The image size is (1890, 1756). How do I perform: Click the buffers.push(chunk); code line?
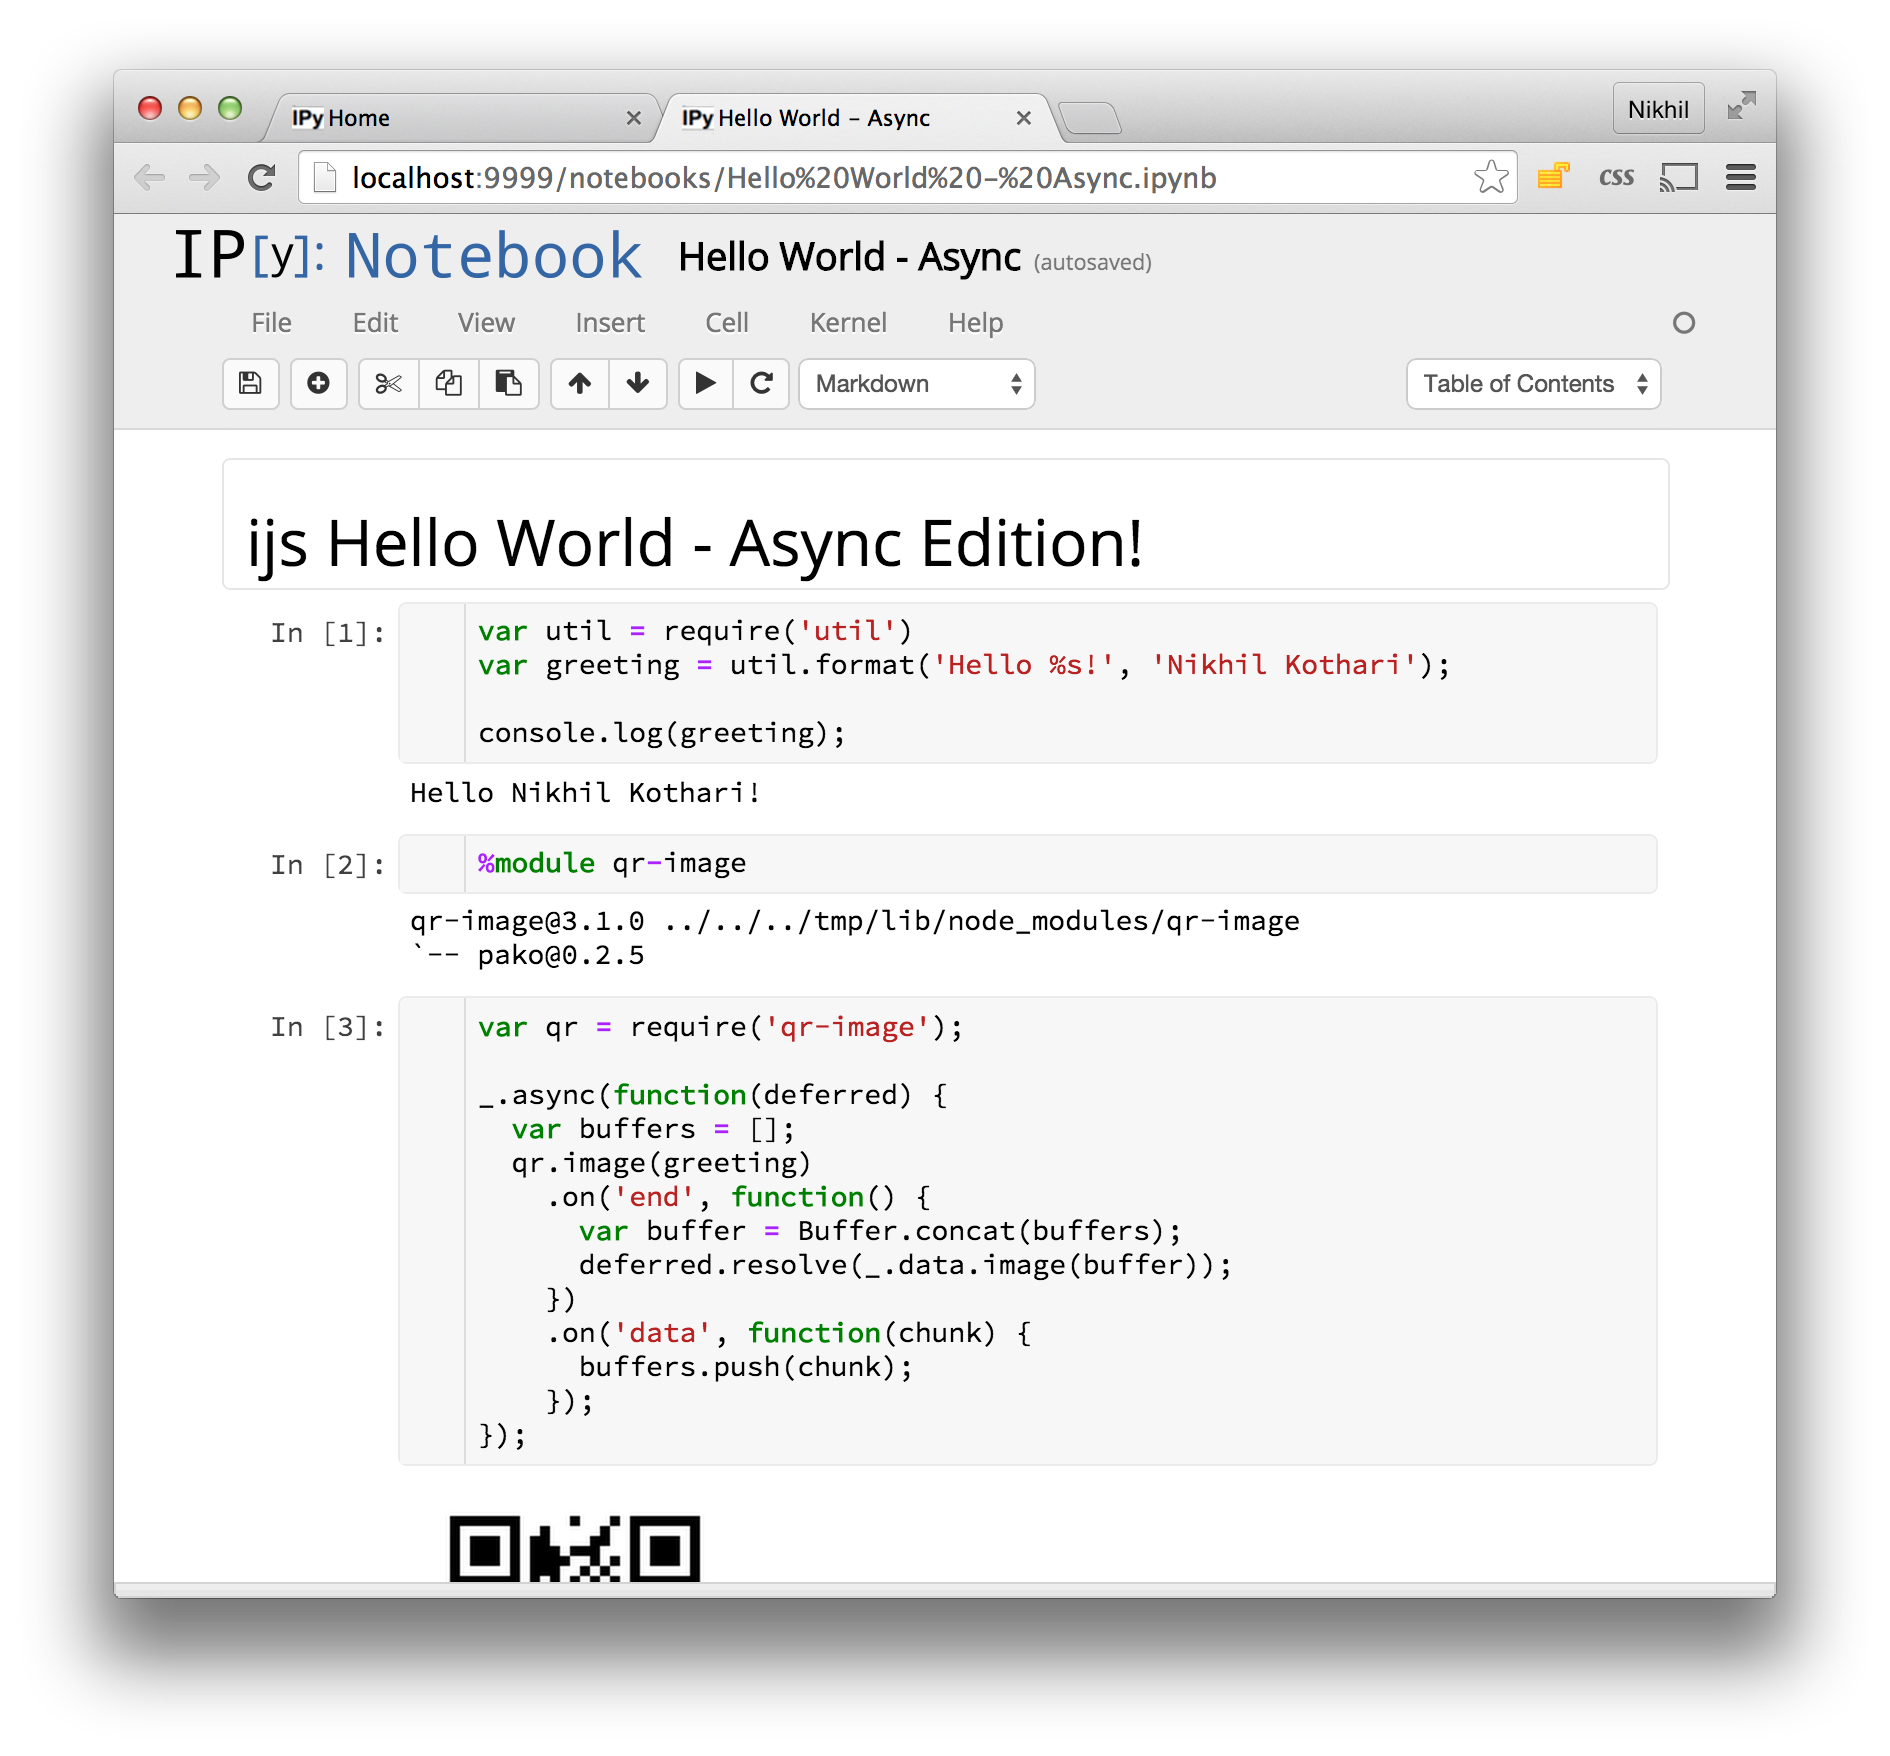click(x=746, y=1367)
